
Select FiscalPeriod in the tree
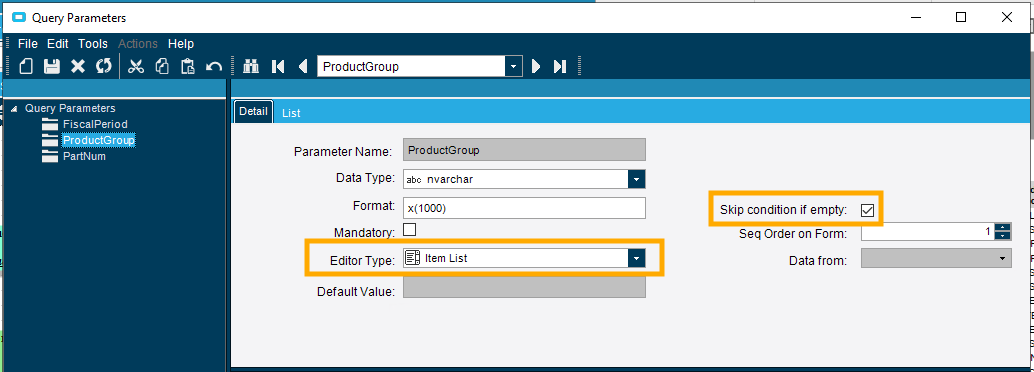coord(95,124)
